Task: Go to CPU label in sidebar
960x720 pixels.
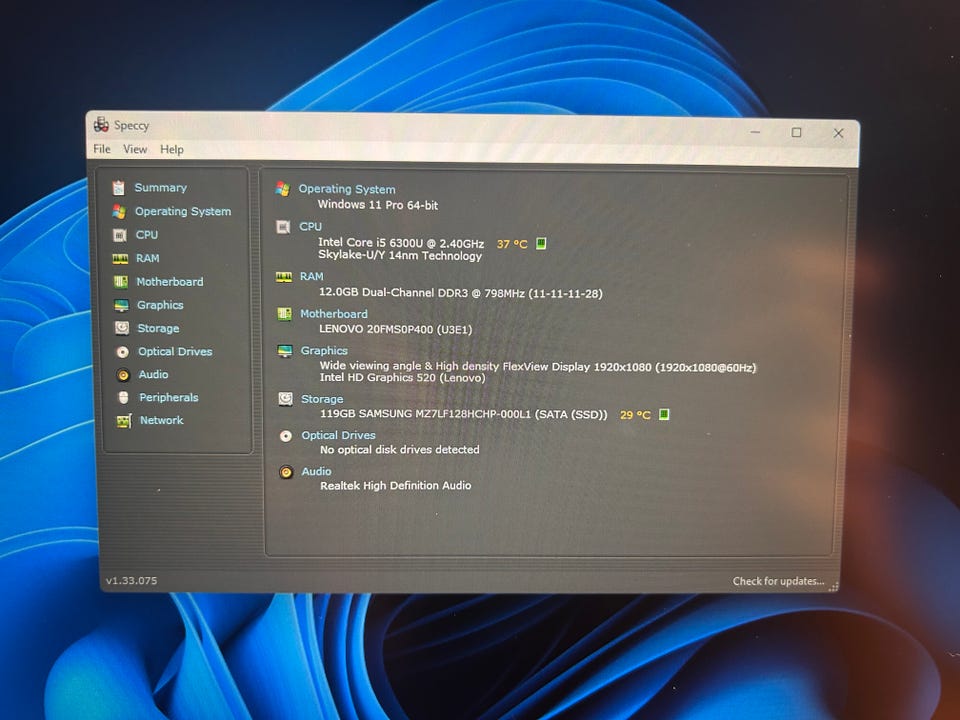Action: [147, 234]
